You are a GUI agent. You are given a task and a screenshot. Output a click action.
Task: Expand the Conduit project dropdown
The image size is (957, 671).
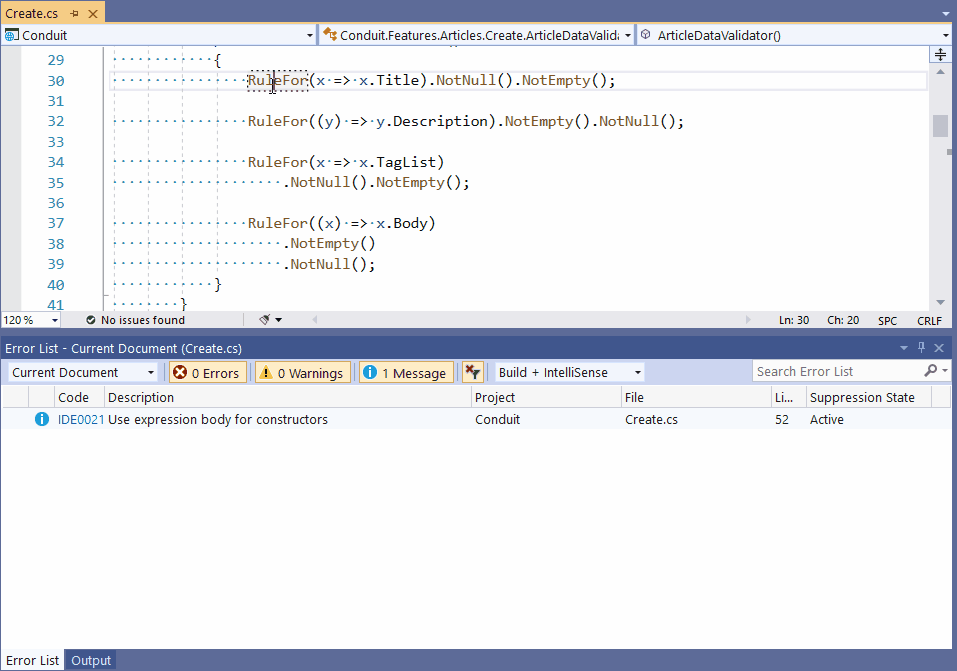[x=310, y=35]
